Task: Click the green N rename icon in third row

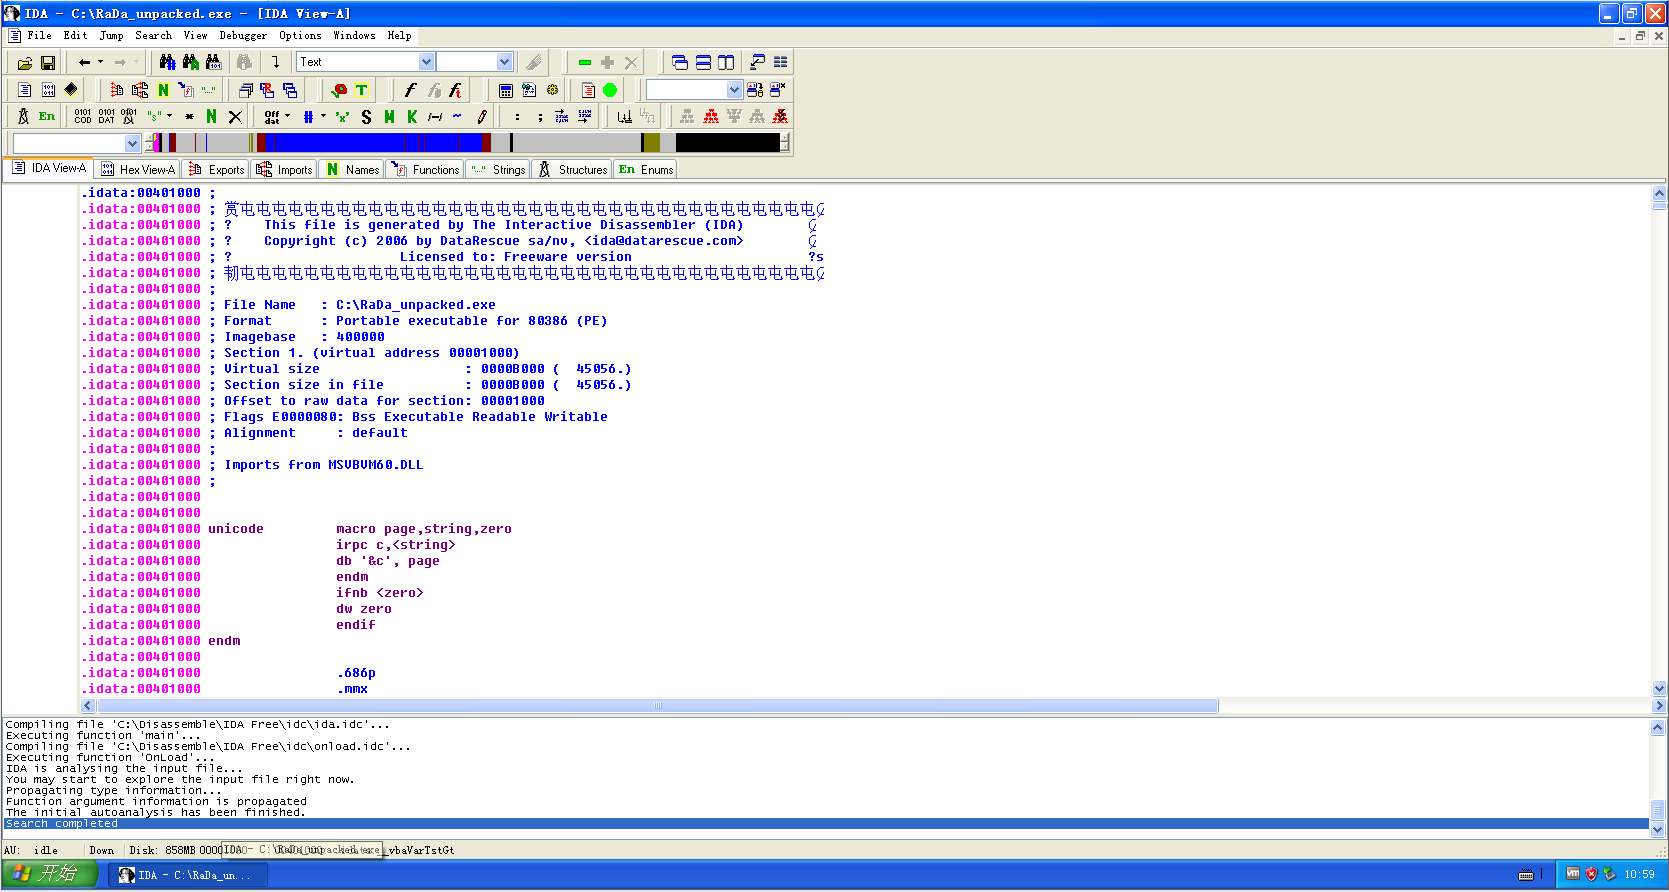Action: [211, 117]
